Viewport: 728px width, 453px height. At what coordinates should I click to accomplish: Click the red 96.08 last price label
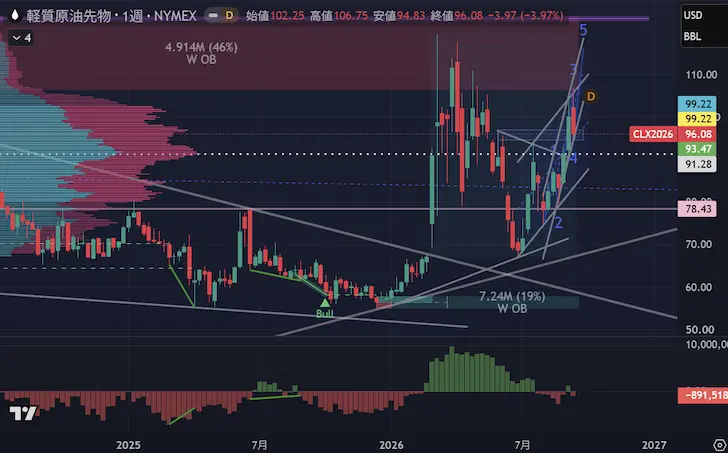click(697, 135)
